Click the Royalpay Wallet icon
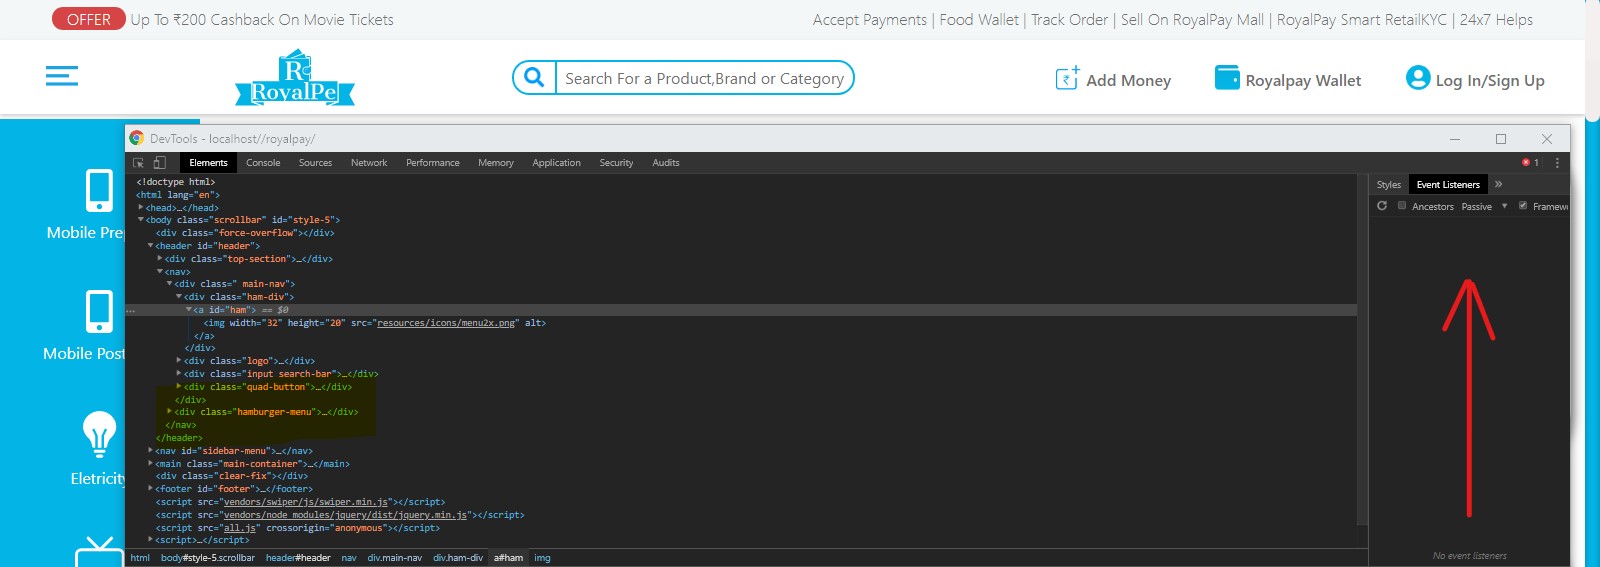Image resolution: width=1600 pixels, height=567 pixels. [1227, 78]
